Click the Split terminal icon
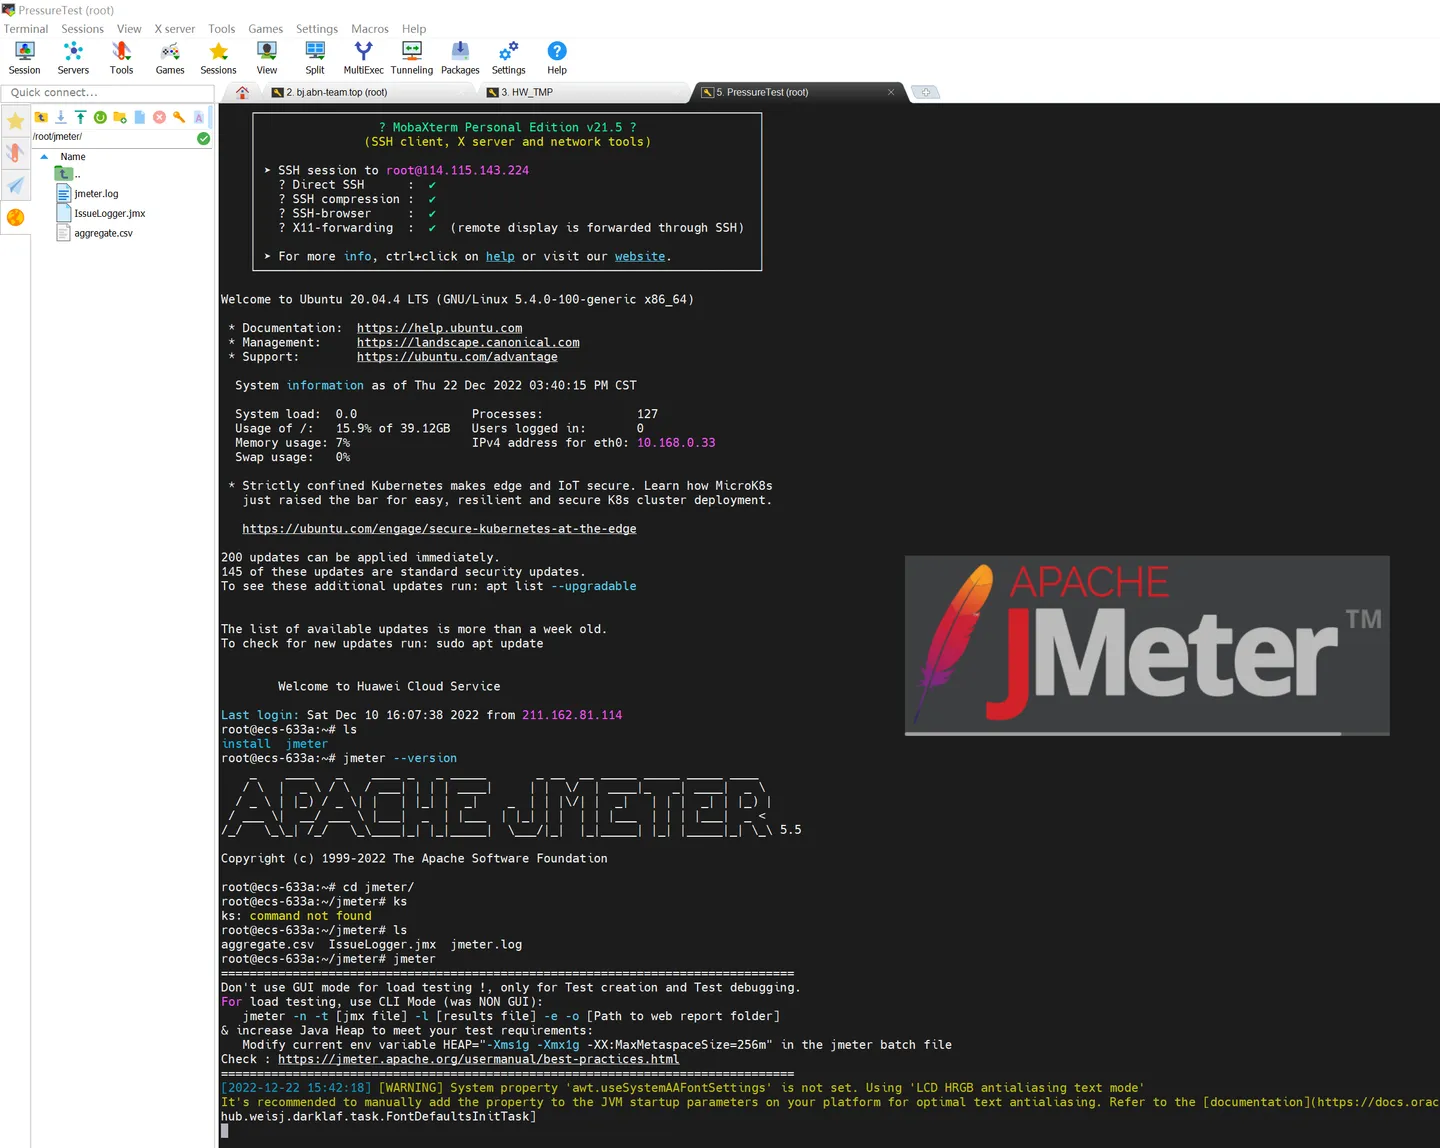The width and height of the screenshot is (1440, 1148). coord(315,57)
